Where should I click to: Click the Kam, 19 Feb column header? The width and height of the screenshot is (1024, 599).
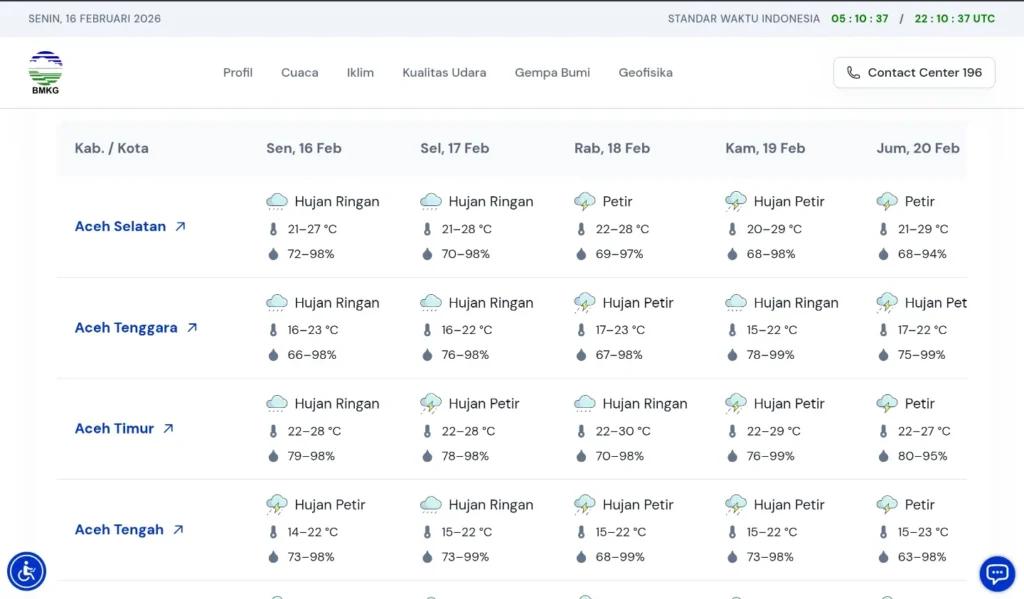tap(765, 148)
